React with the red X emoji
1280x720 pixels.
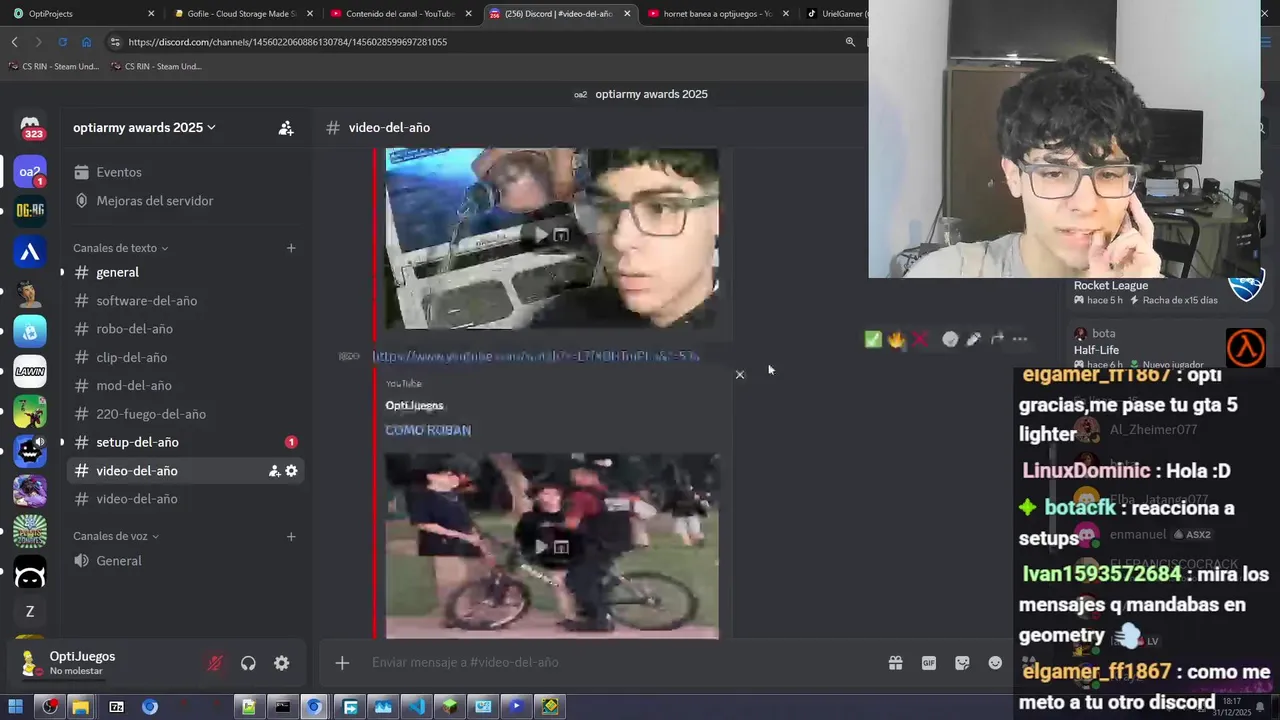[x=921, y=339]
